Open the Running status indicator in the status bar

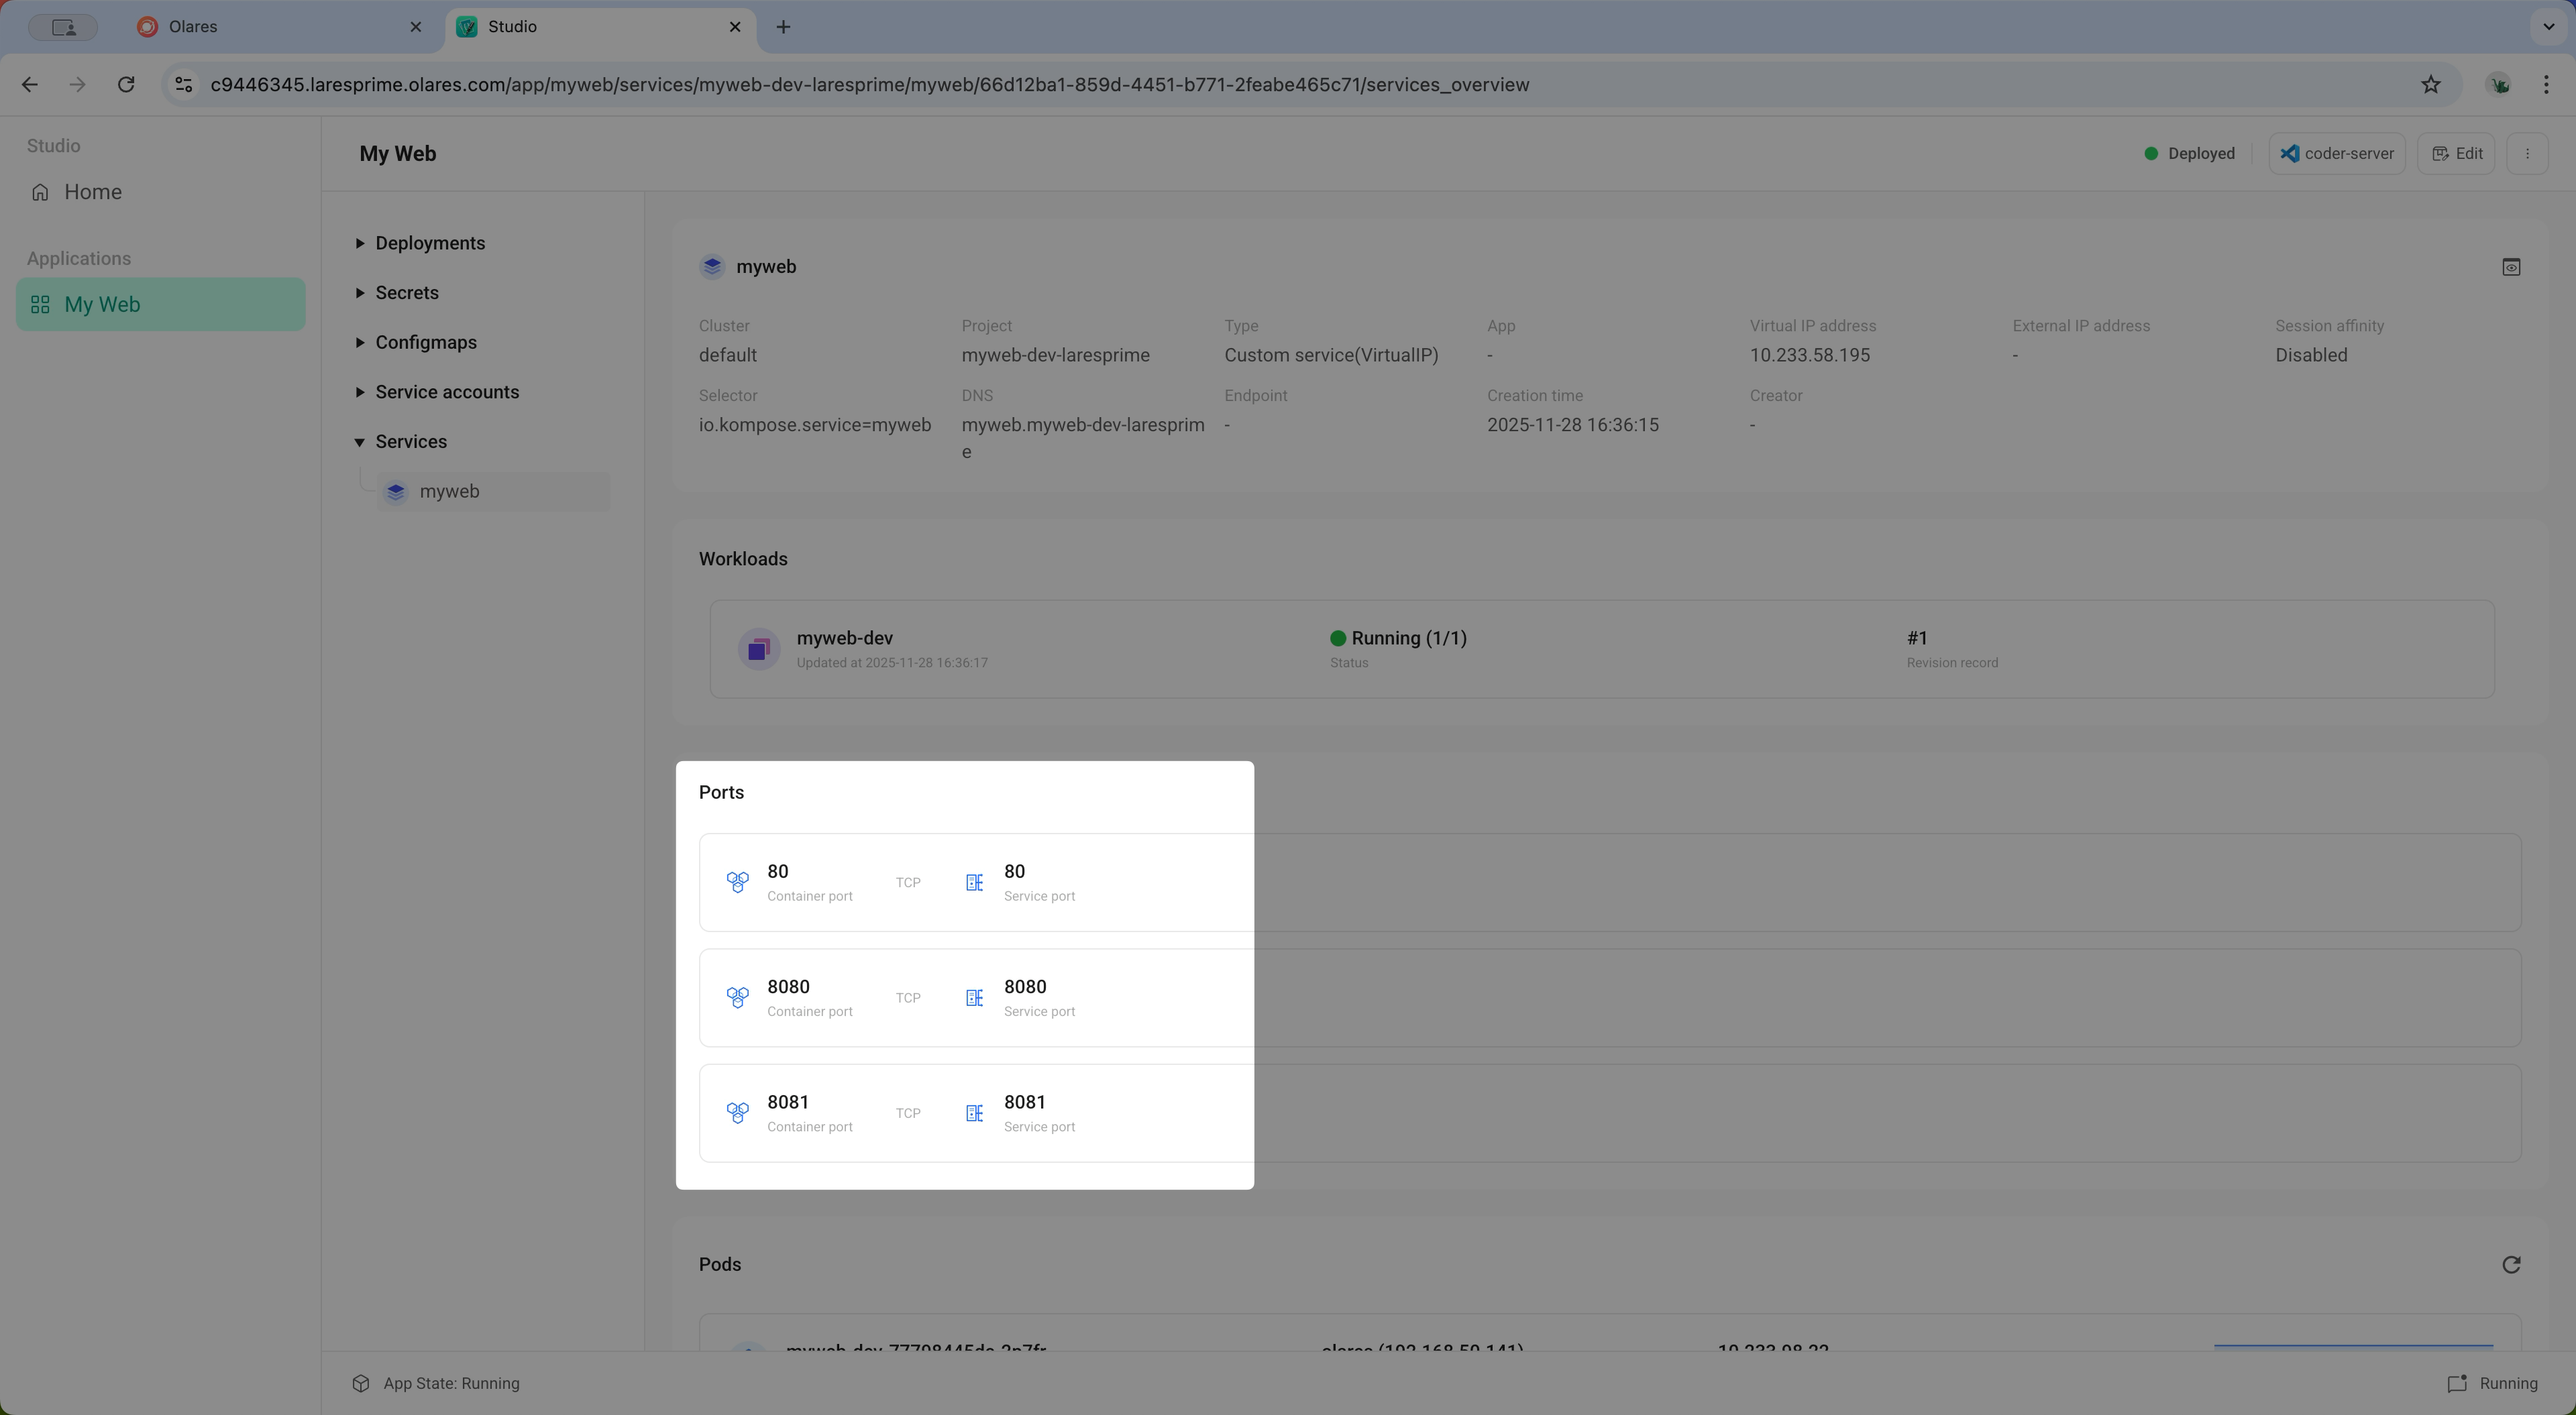pyautogui.click(x=2494, y=1383)
